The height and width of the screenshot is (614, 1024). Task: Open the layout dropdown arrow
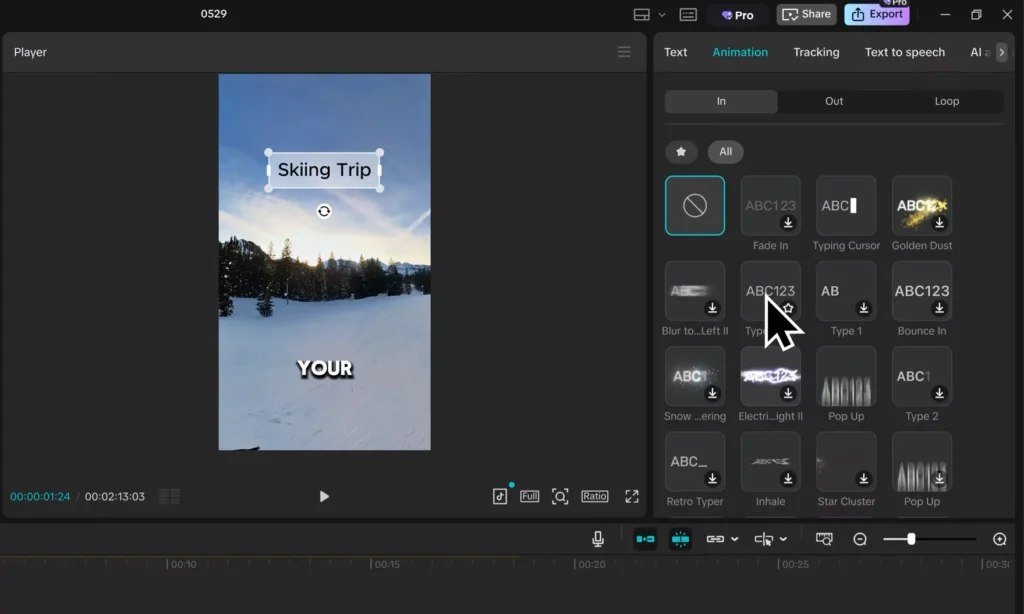pyautogui.click(x=662, y=14)
